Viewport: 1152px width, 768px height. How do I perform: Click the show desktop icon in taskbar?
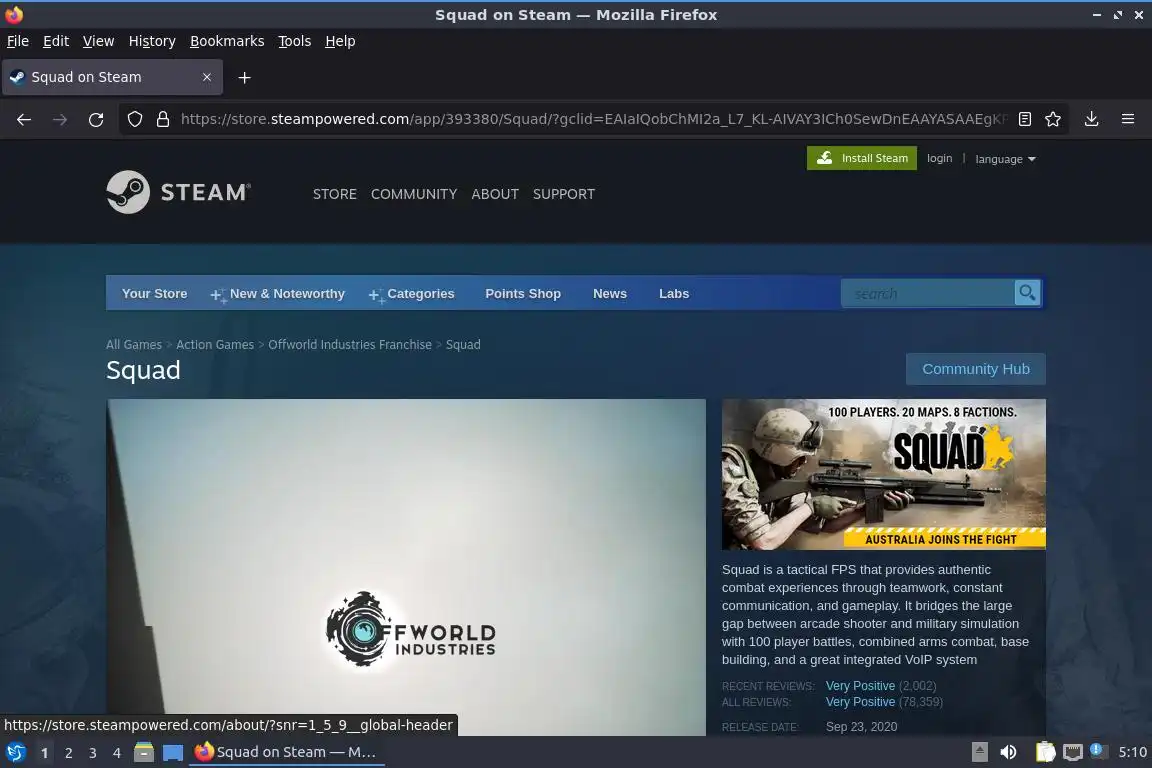tap(173, 752)
